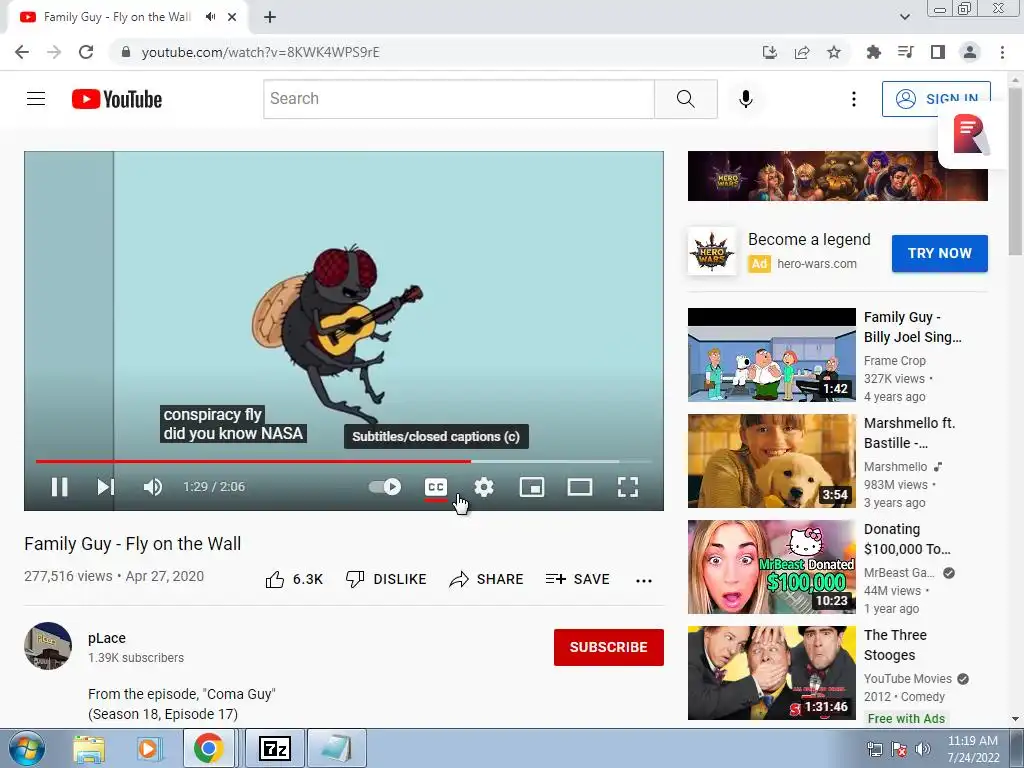
Task: Open the pLace channel name link
Action: click(x=107, y=638)
